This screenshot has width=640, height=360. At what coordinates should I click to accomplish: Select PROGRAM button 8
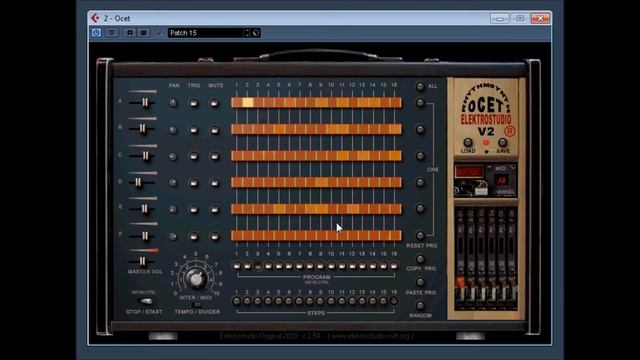click(x=310, y=266)
